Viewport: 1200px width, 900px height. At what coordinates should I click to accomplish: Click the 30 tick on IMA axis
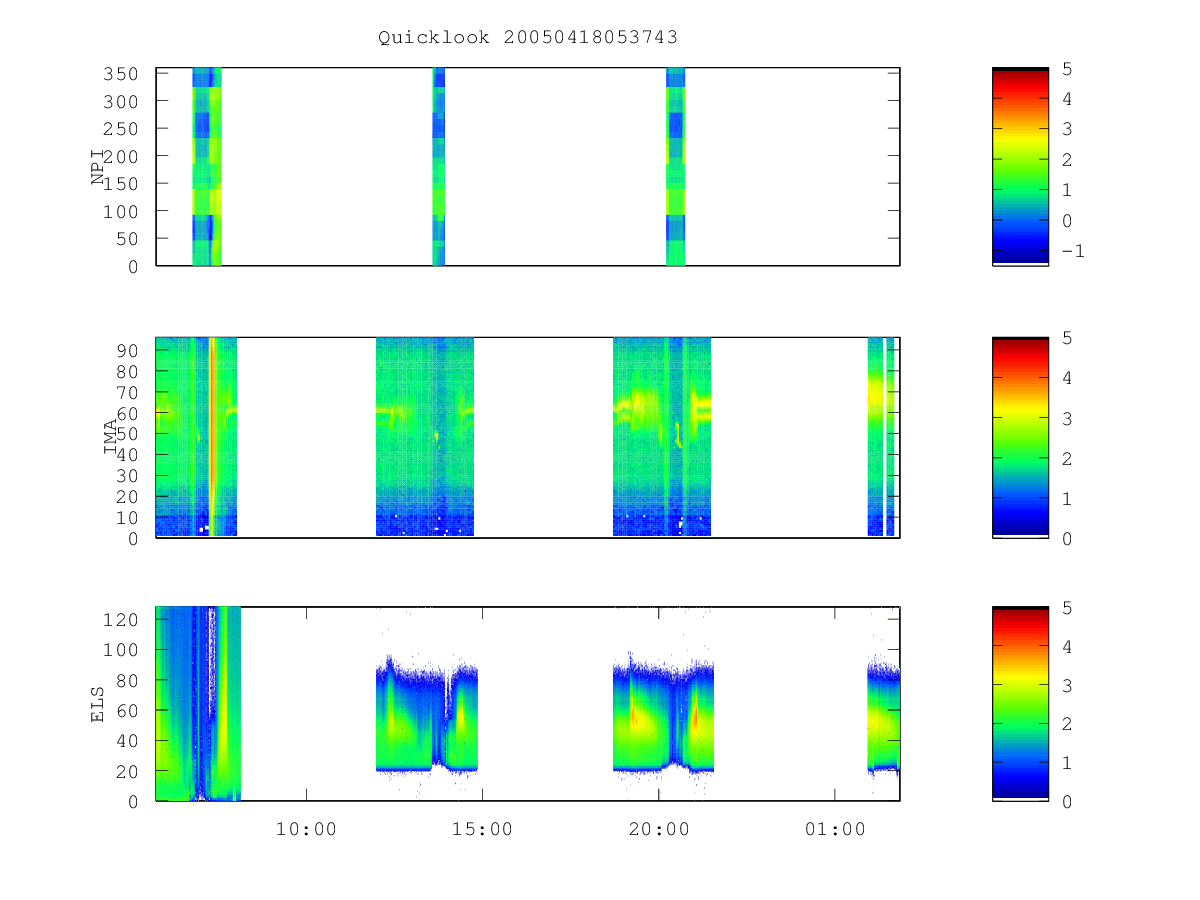click(x=128, y=475)
